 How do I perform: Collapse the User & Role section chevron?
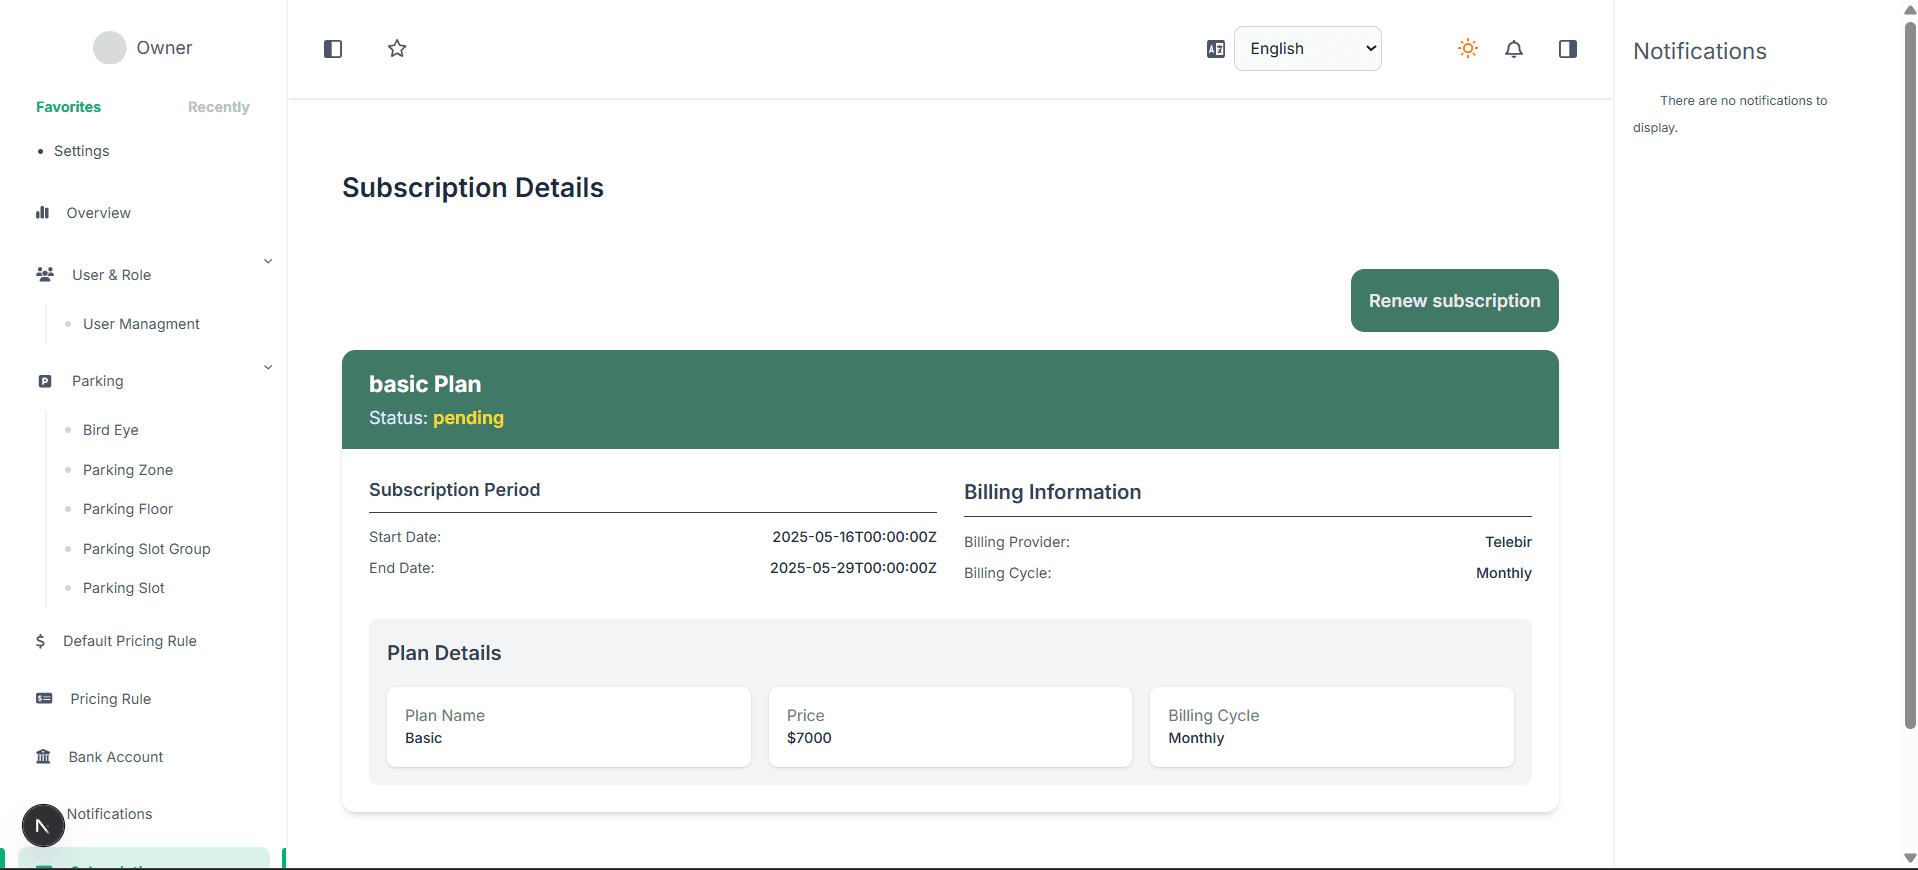268,261
